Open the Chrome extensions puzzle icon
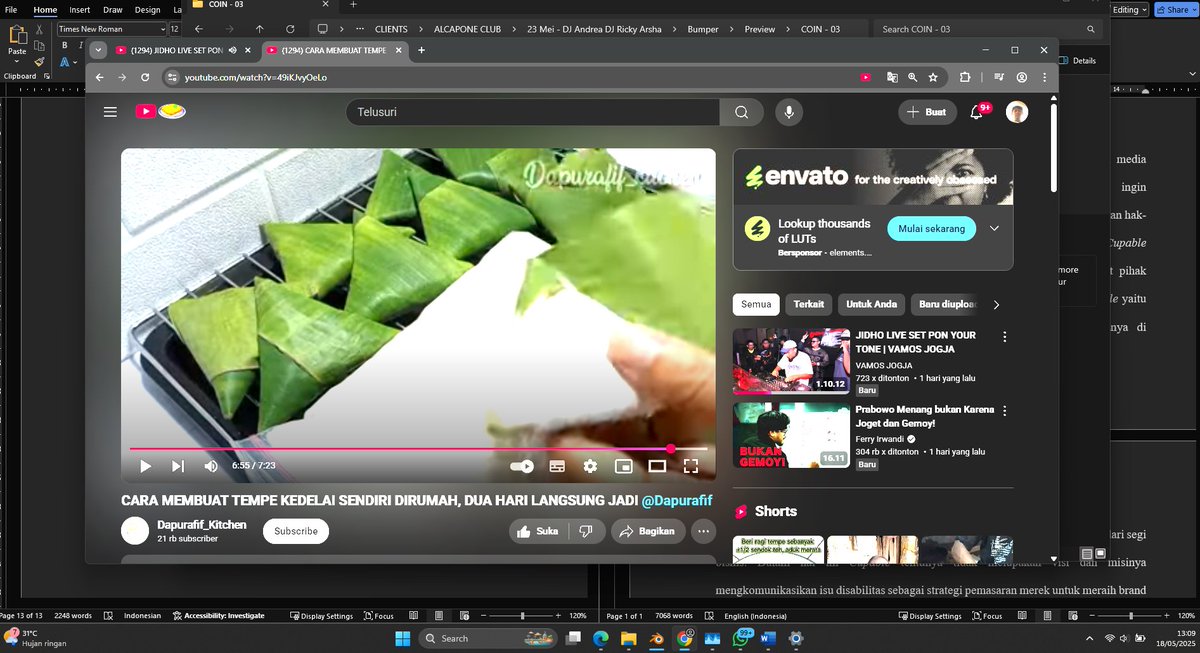The image size is (1200, 653). [965, 77]
